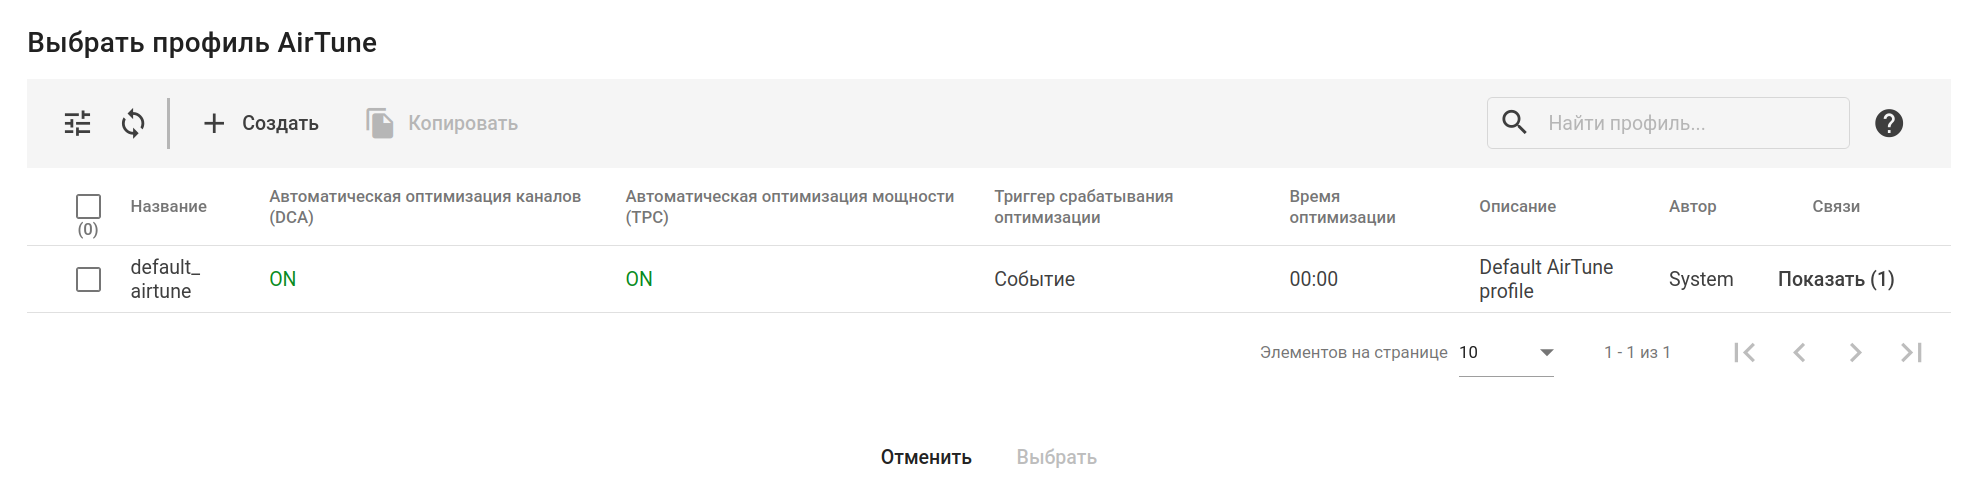
Task: Click the Выбрать button
Action: [1056, 457]
